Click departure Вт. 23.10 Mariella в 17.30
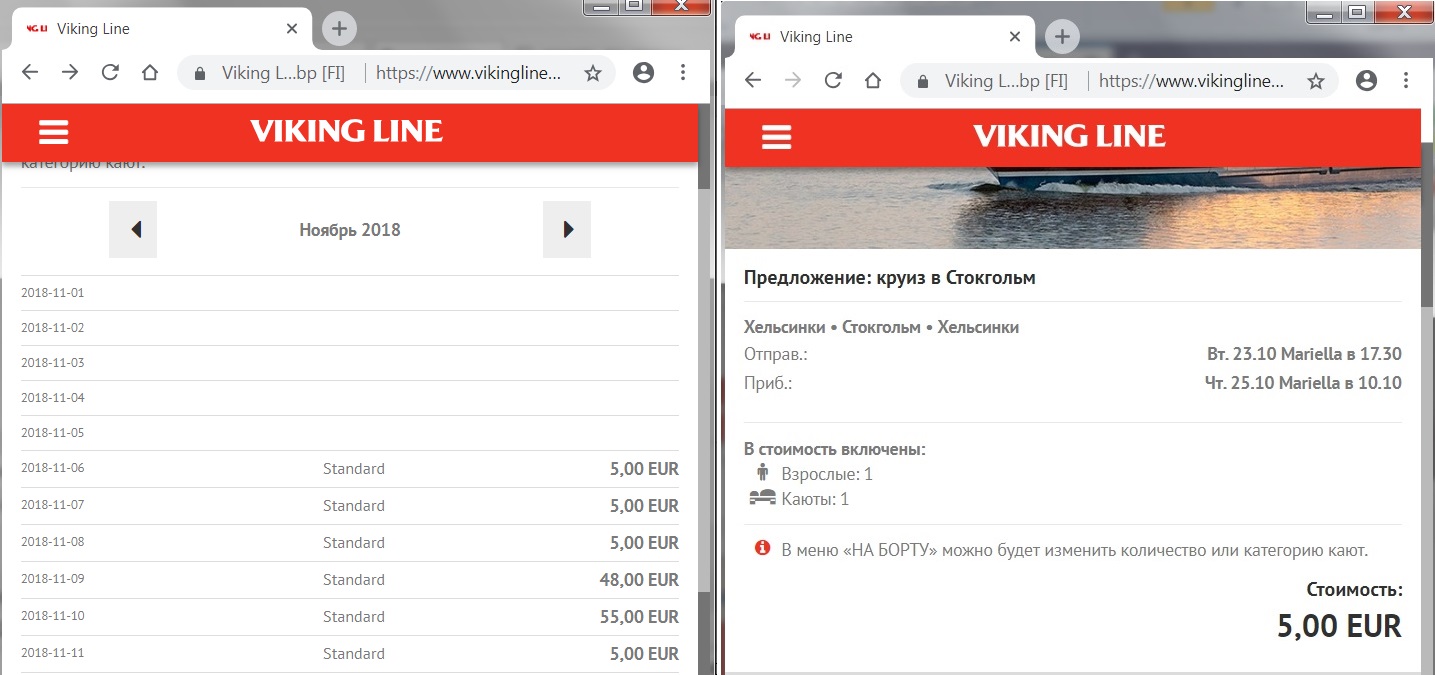Viewport: 1435px width, 675px height. pyautogui.click(x=1304, y=354)
